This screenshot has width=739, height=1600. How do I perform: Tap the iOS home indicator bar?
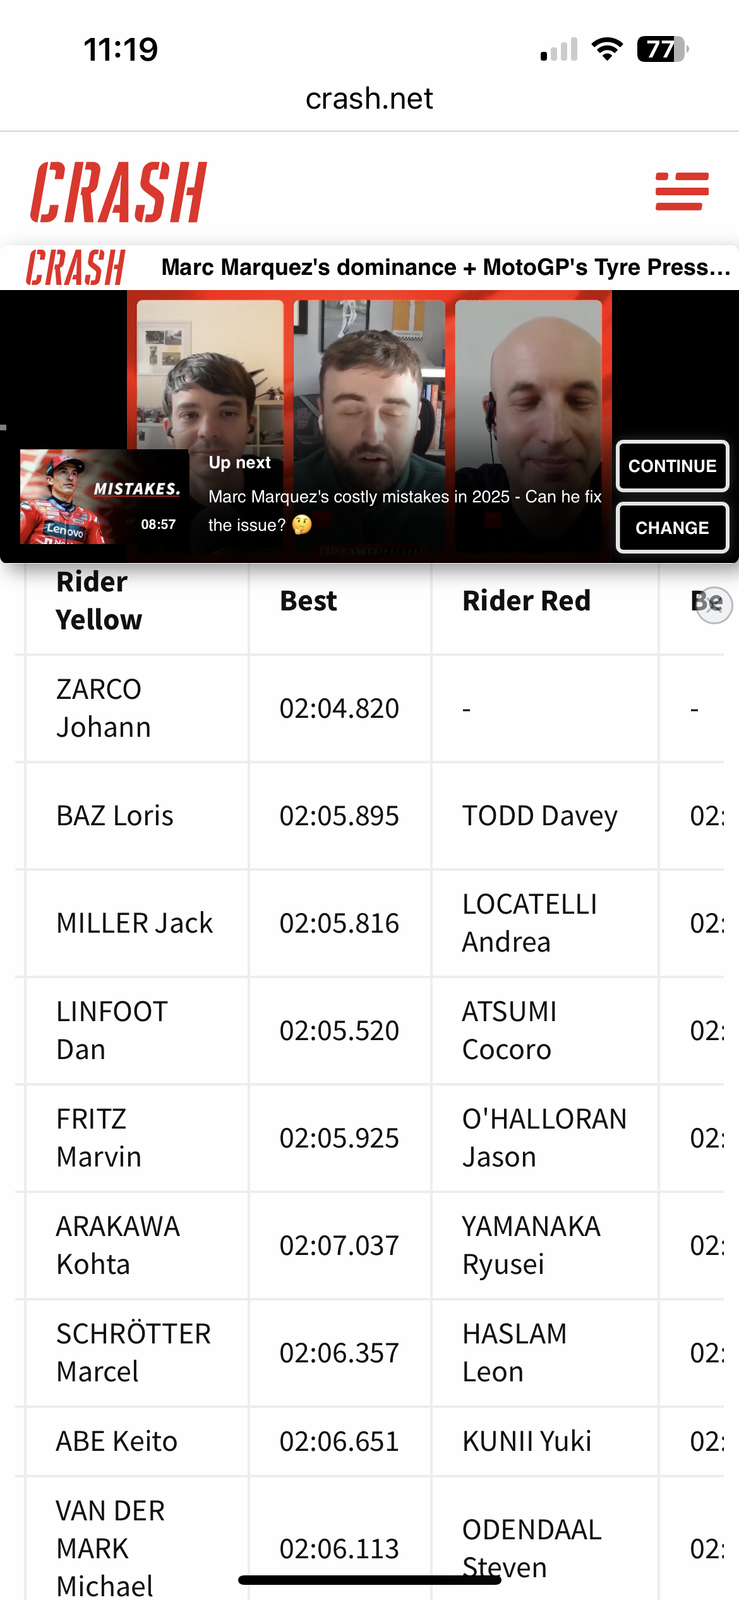point(369,1580)
